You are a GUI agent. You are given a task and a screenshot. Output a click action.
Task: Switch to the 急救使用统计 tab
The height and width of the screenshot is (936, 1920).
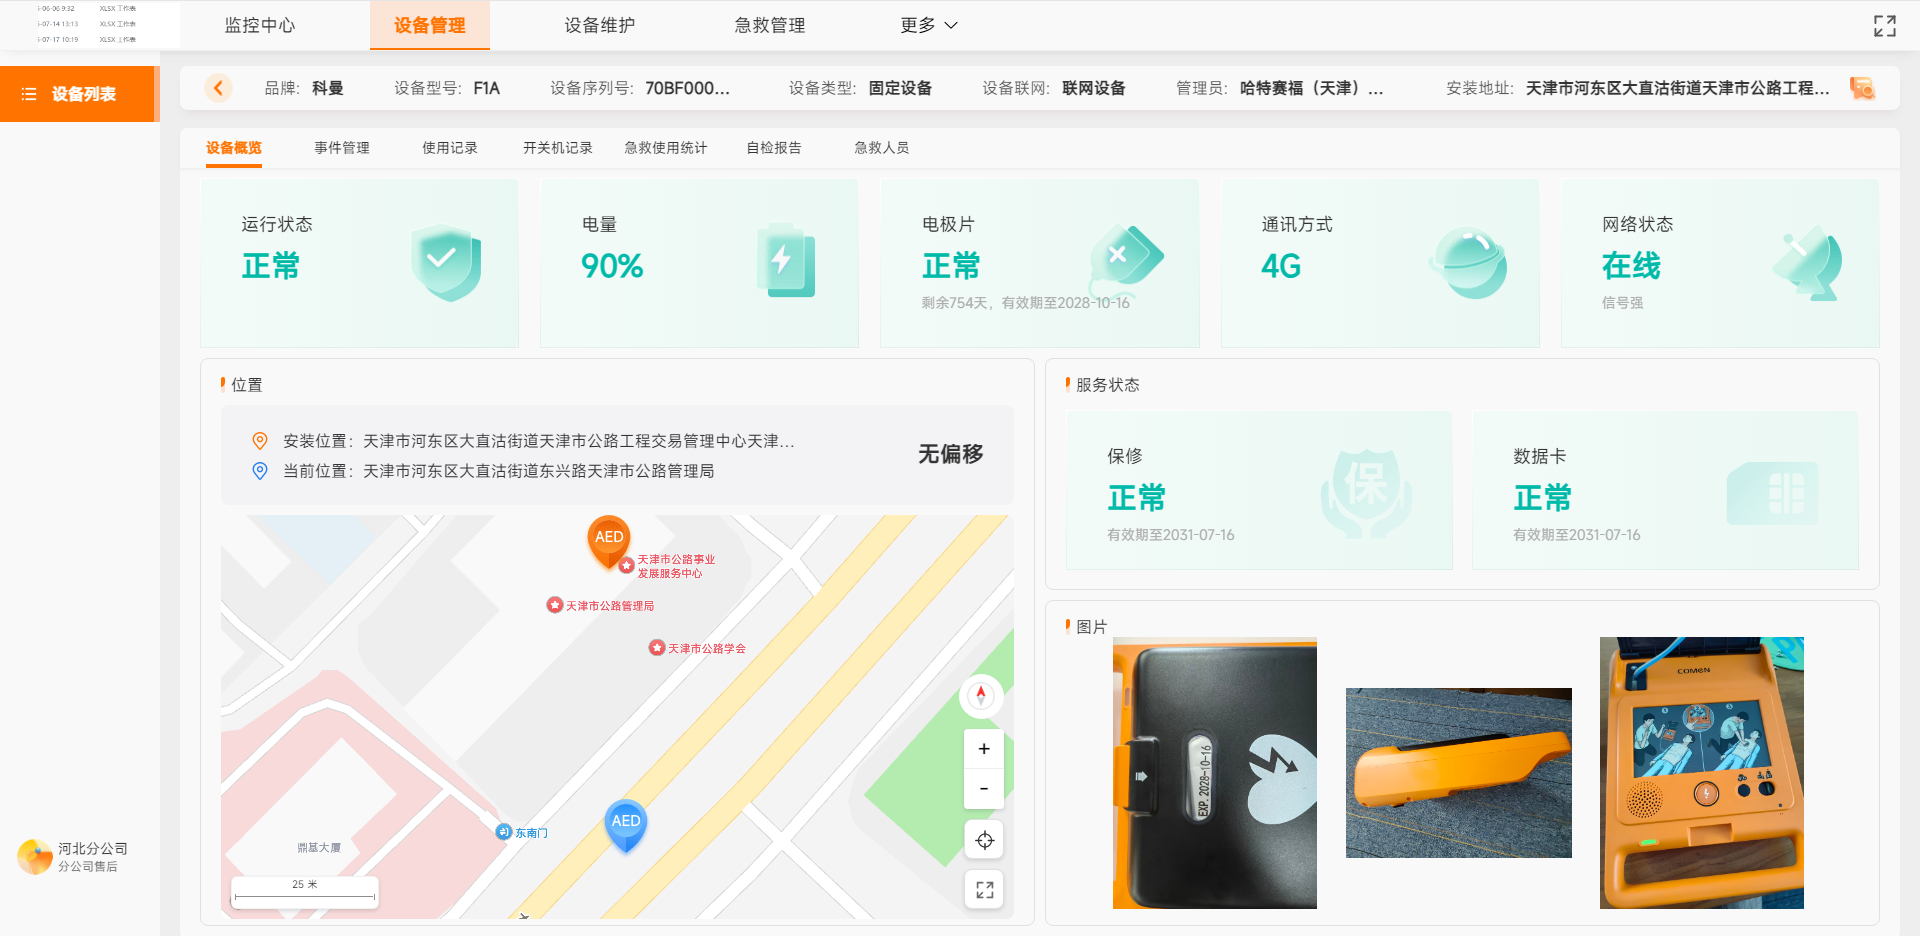coord(666,148)
